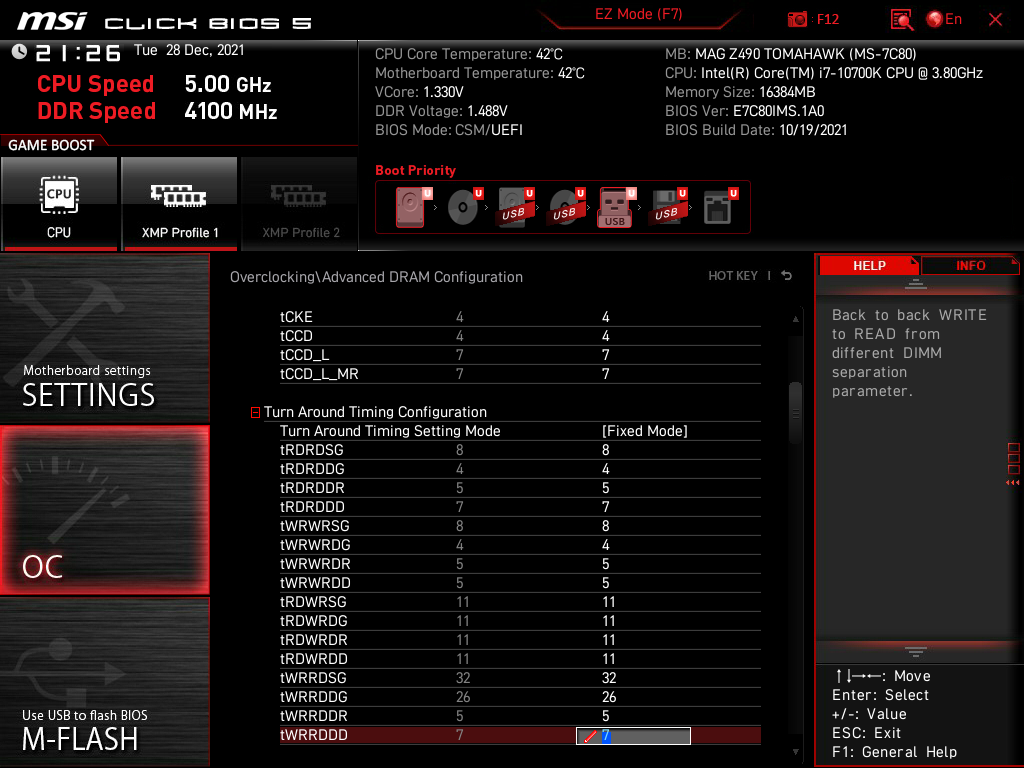This screenshot has height=768, width=1024.
Task: Open the BIOS search magnifier icon
Action: tap(902, 20)
